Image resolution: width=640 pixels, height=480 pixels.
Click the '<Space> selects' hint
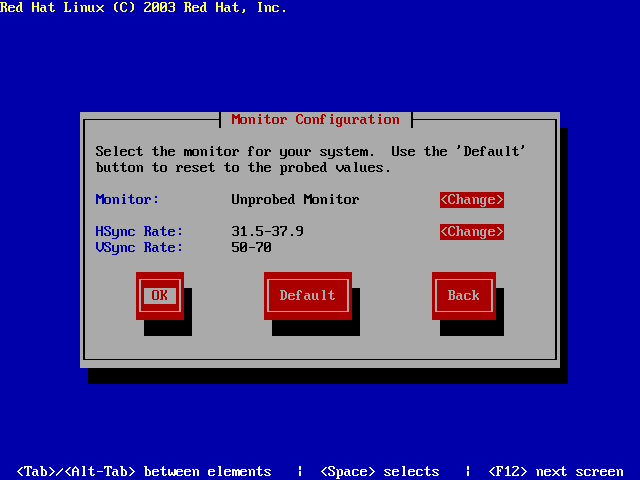click(x=380, y=472)
